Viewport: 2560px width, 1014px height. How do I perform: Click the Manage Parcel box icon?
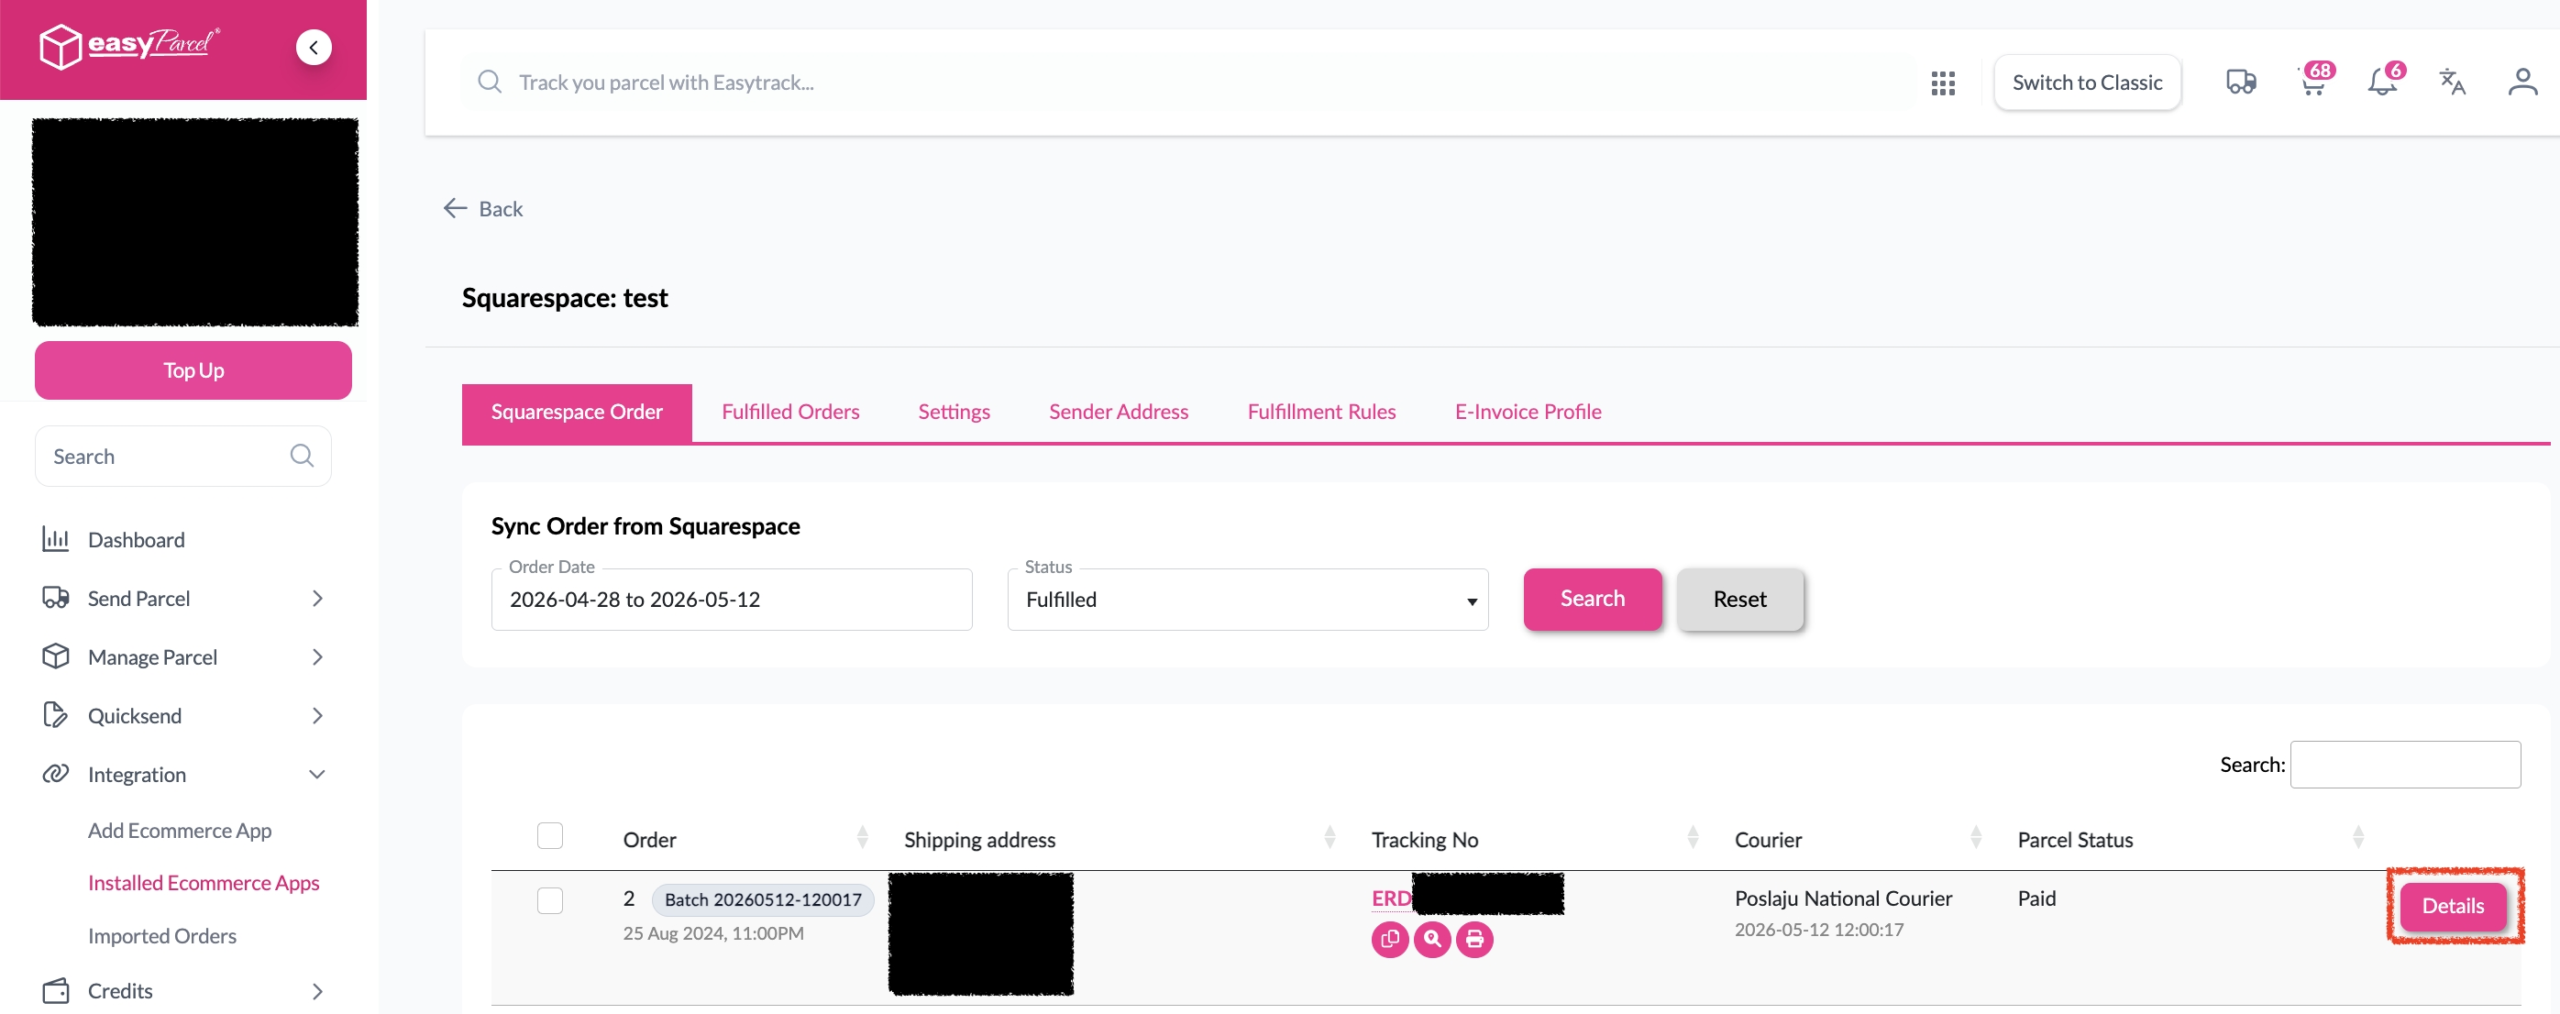tap(56, 656)
